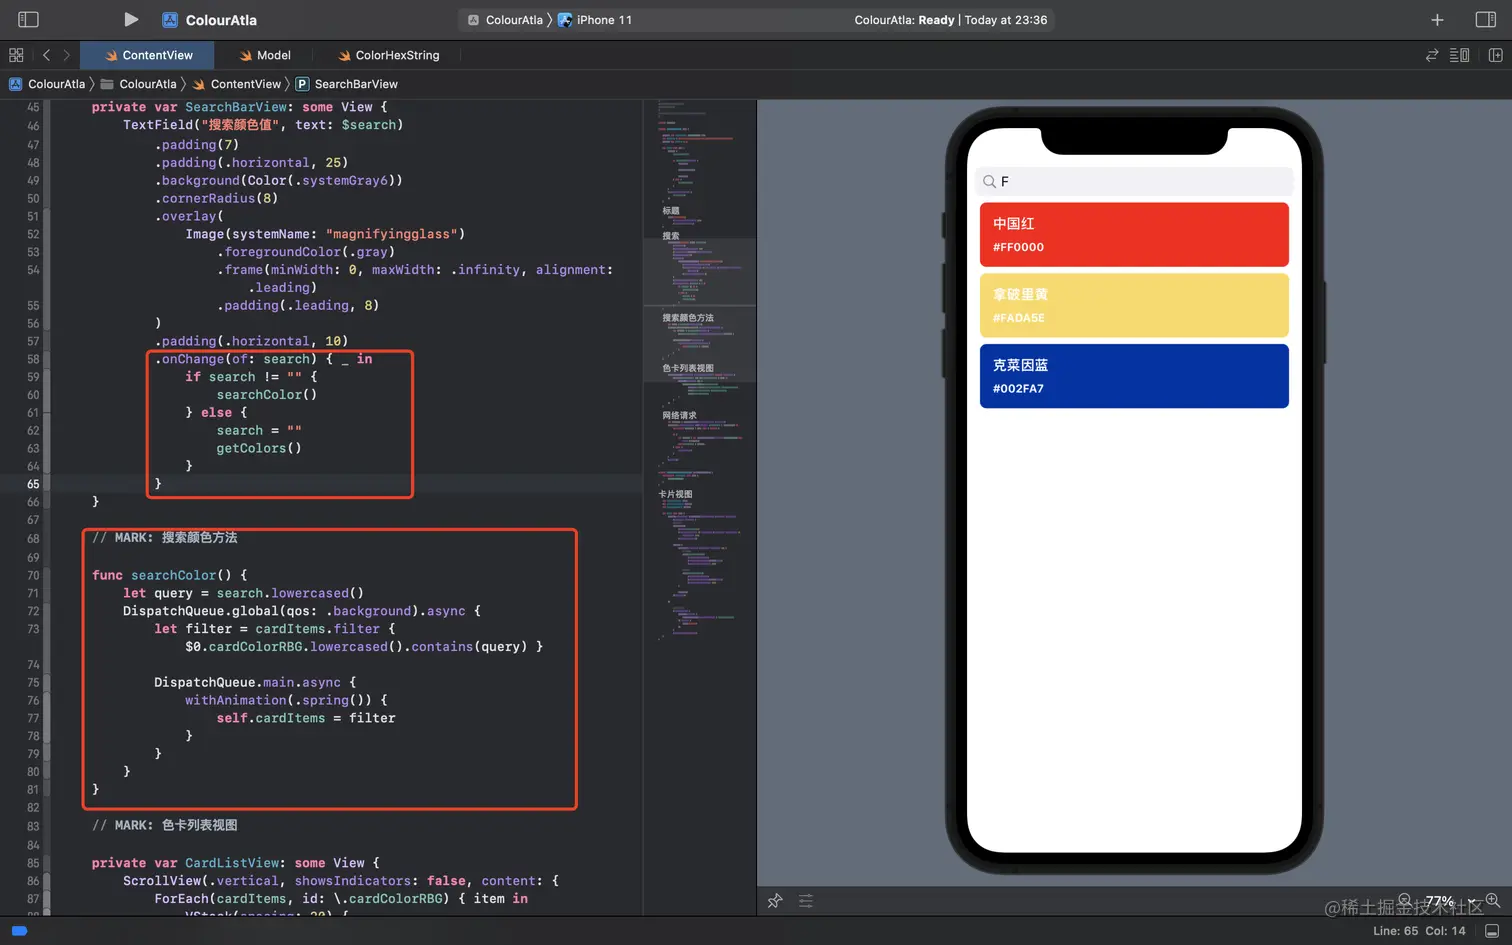The height and width of the screenshot is (945, 1512).
Task: Toggle the navigator sidebar icon
Action: click(x=28, y=19)
